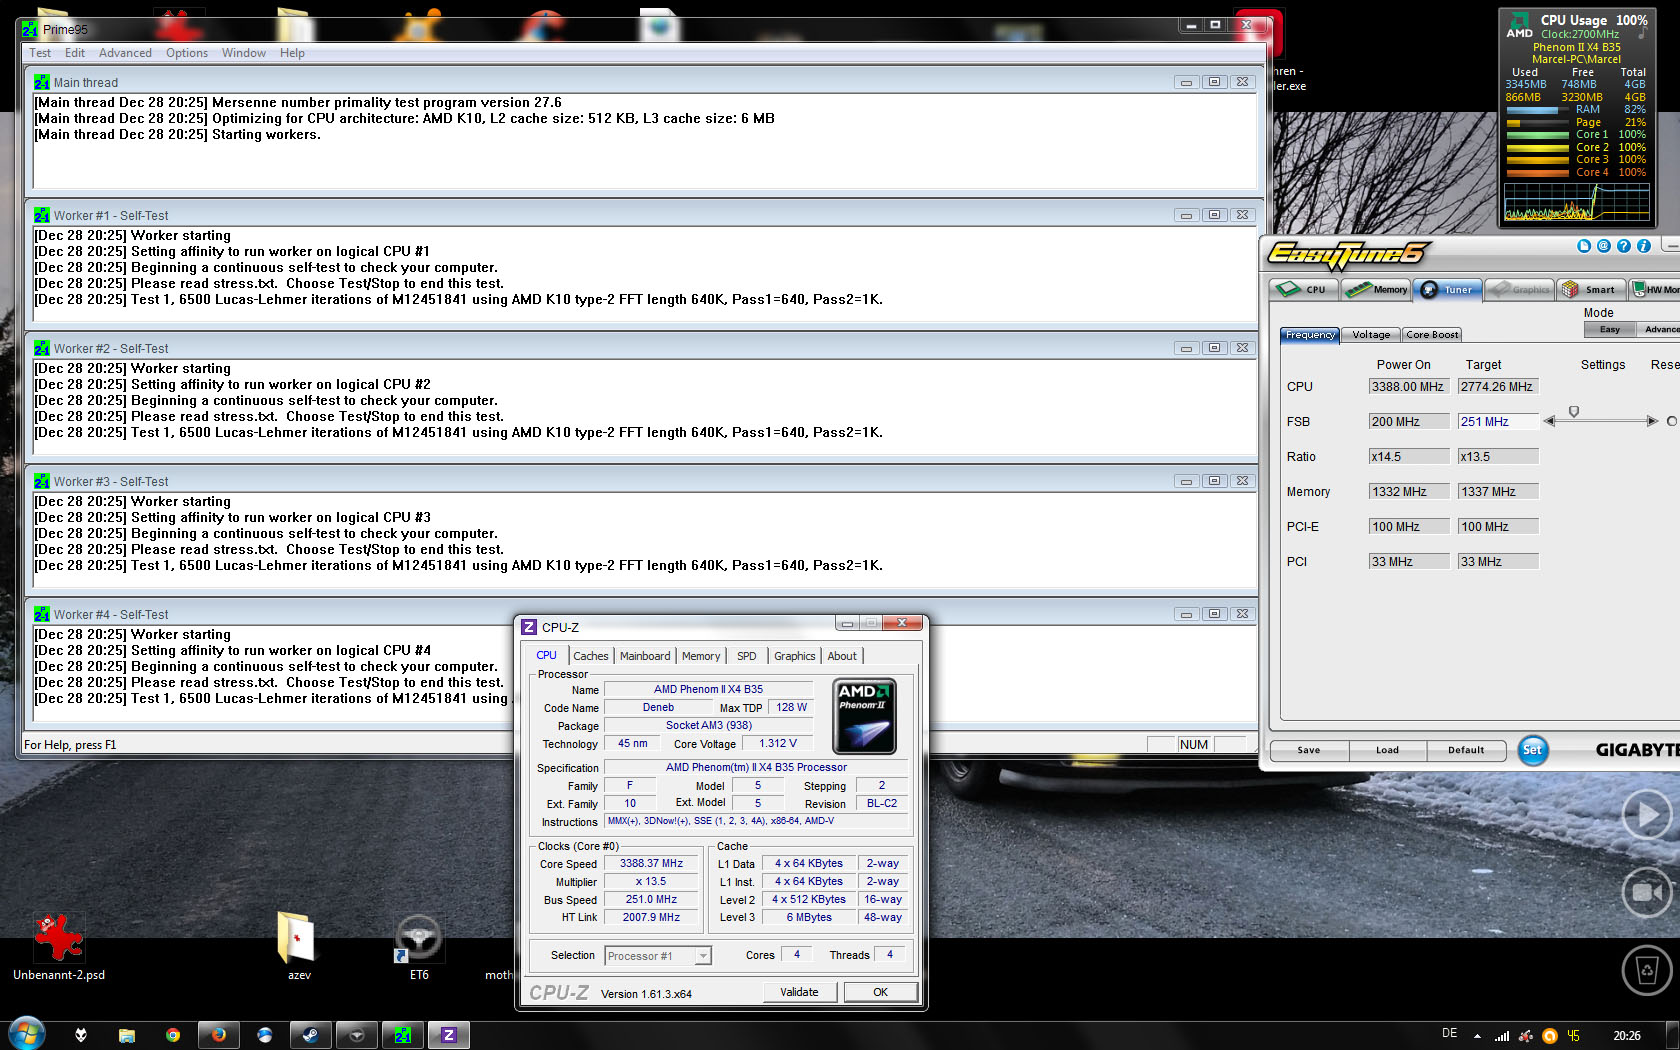This screenshot has width=1680, height=1050.
Task: Switch to the Graphics tab in CPU-Z
Action: point(795,656)
